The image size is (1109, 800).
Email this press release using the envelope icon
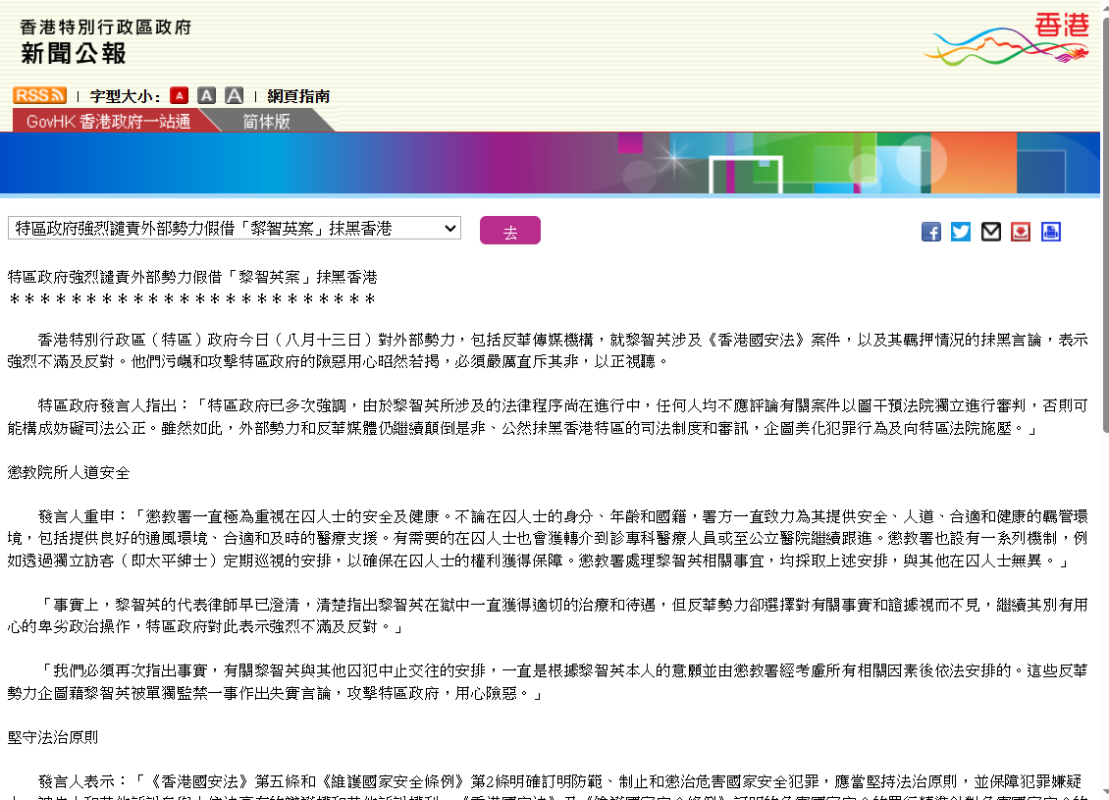991,232
